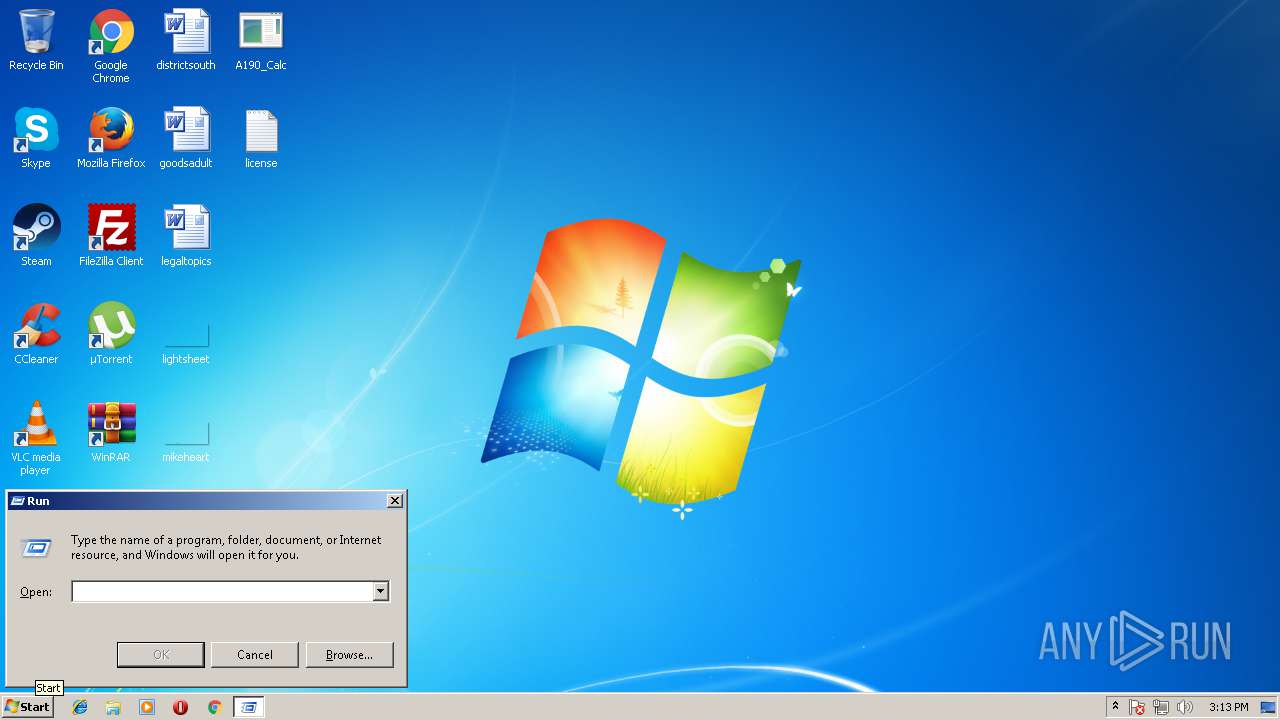Image resolution: width=1280 pixels, height=720 pixels.
Task: Open the Start menu
Action: pyautogui.click(x=27, y=707)
